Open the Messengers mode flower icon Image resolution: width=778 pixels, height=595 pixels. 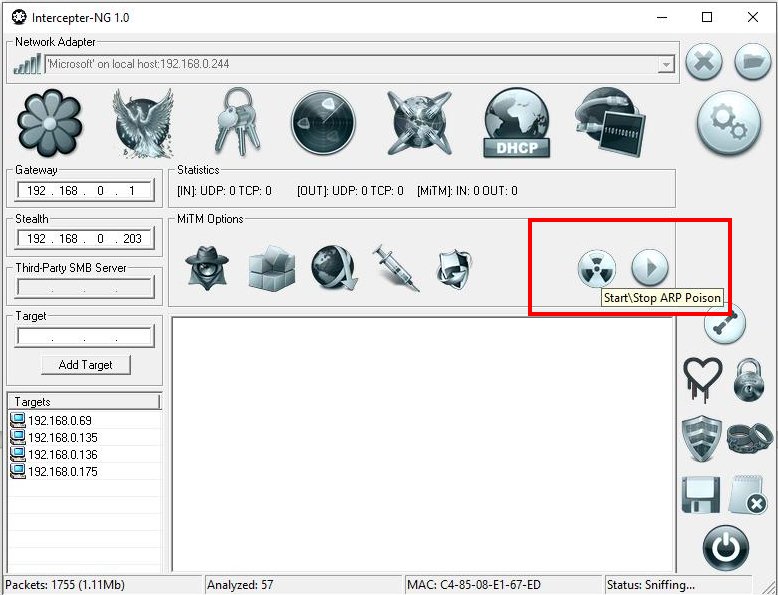(x=49, y=123)
